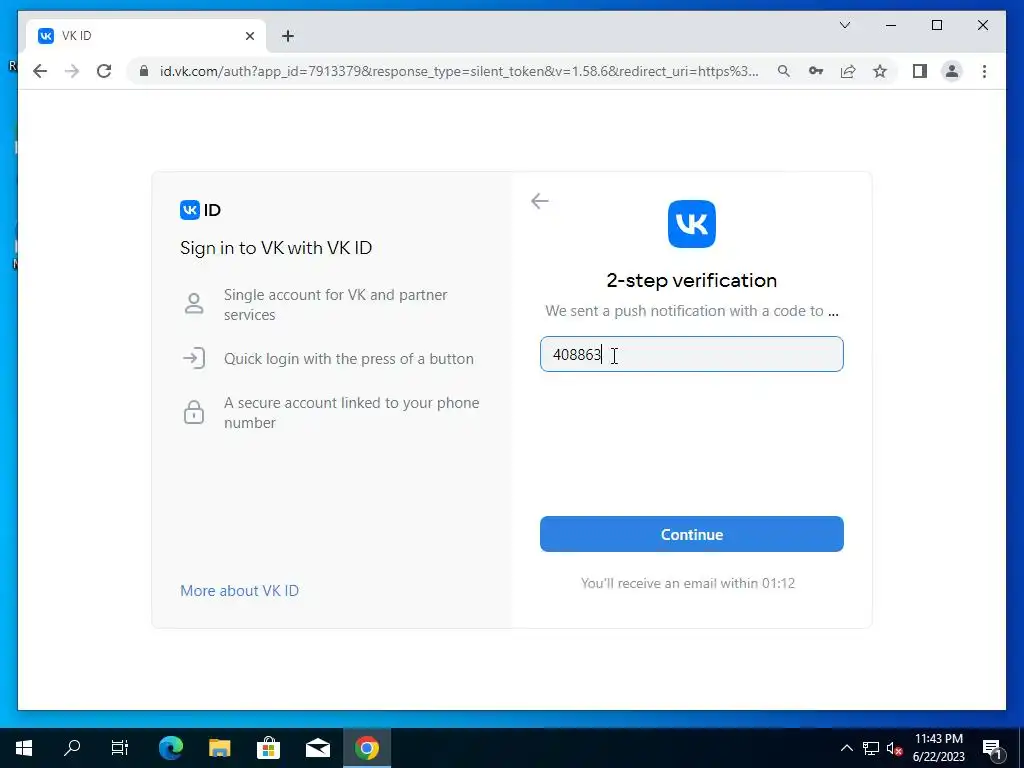
Task: Click the VK ID logo in left panel
Action: (200, 210)
